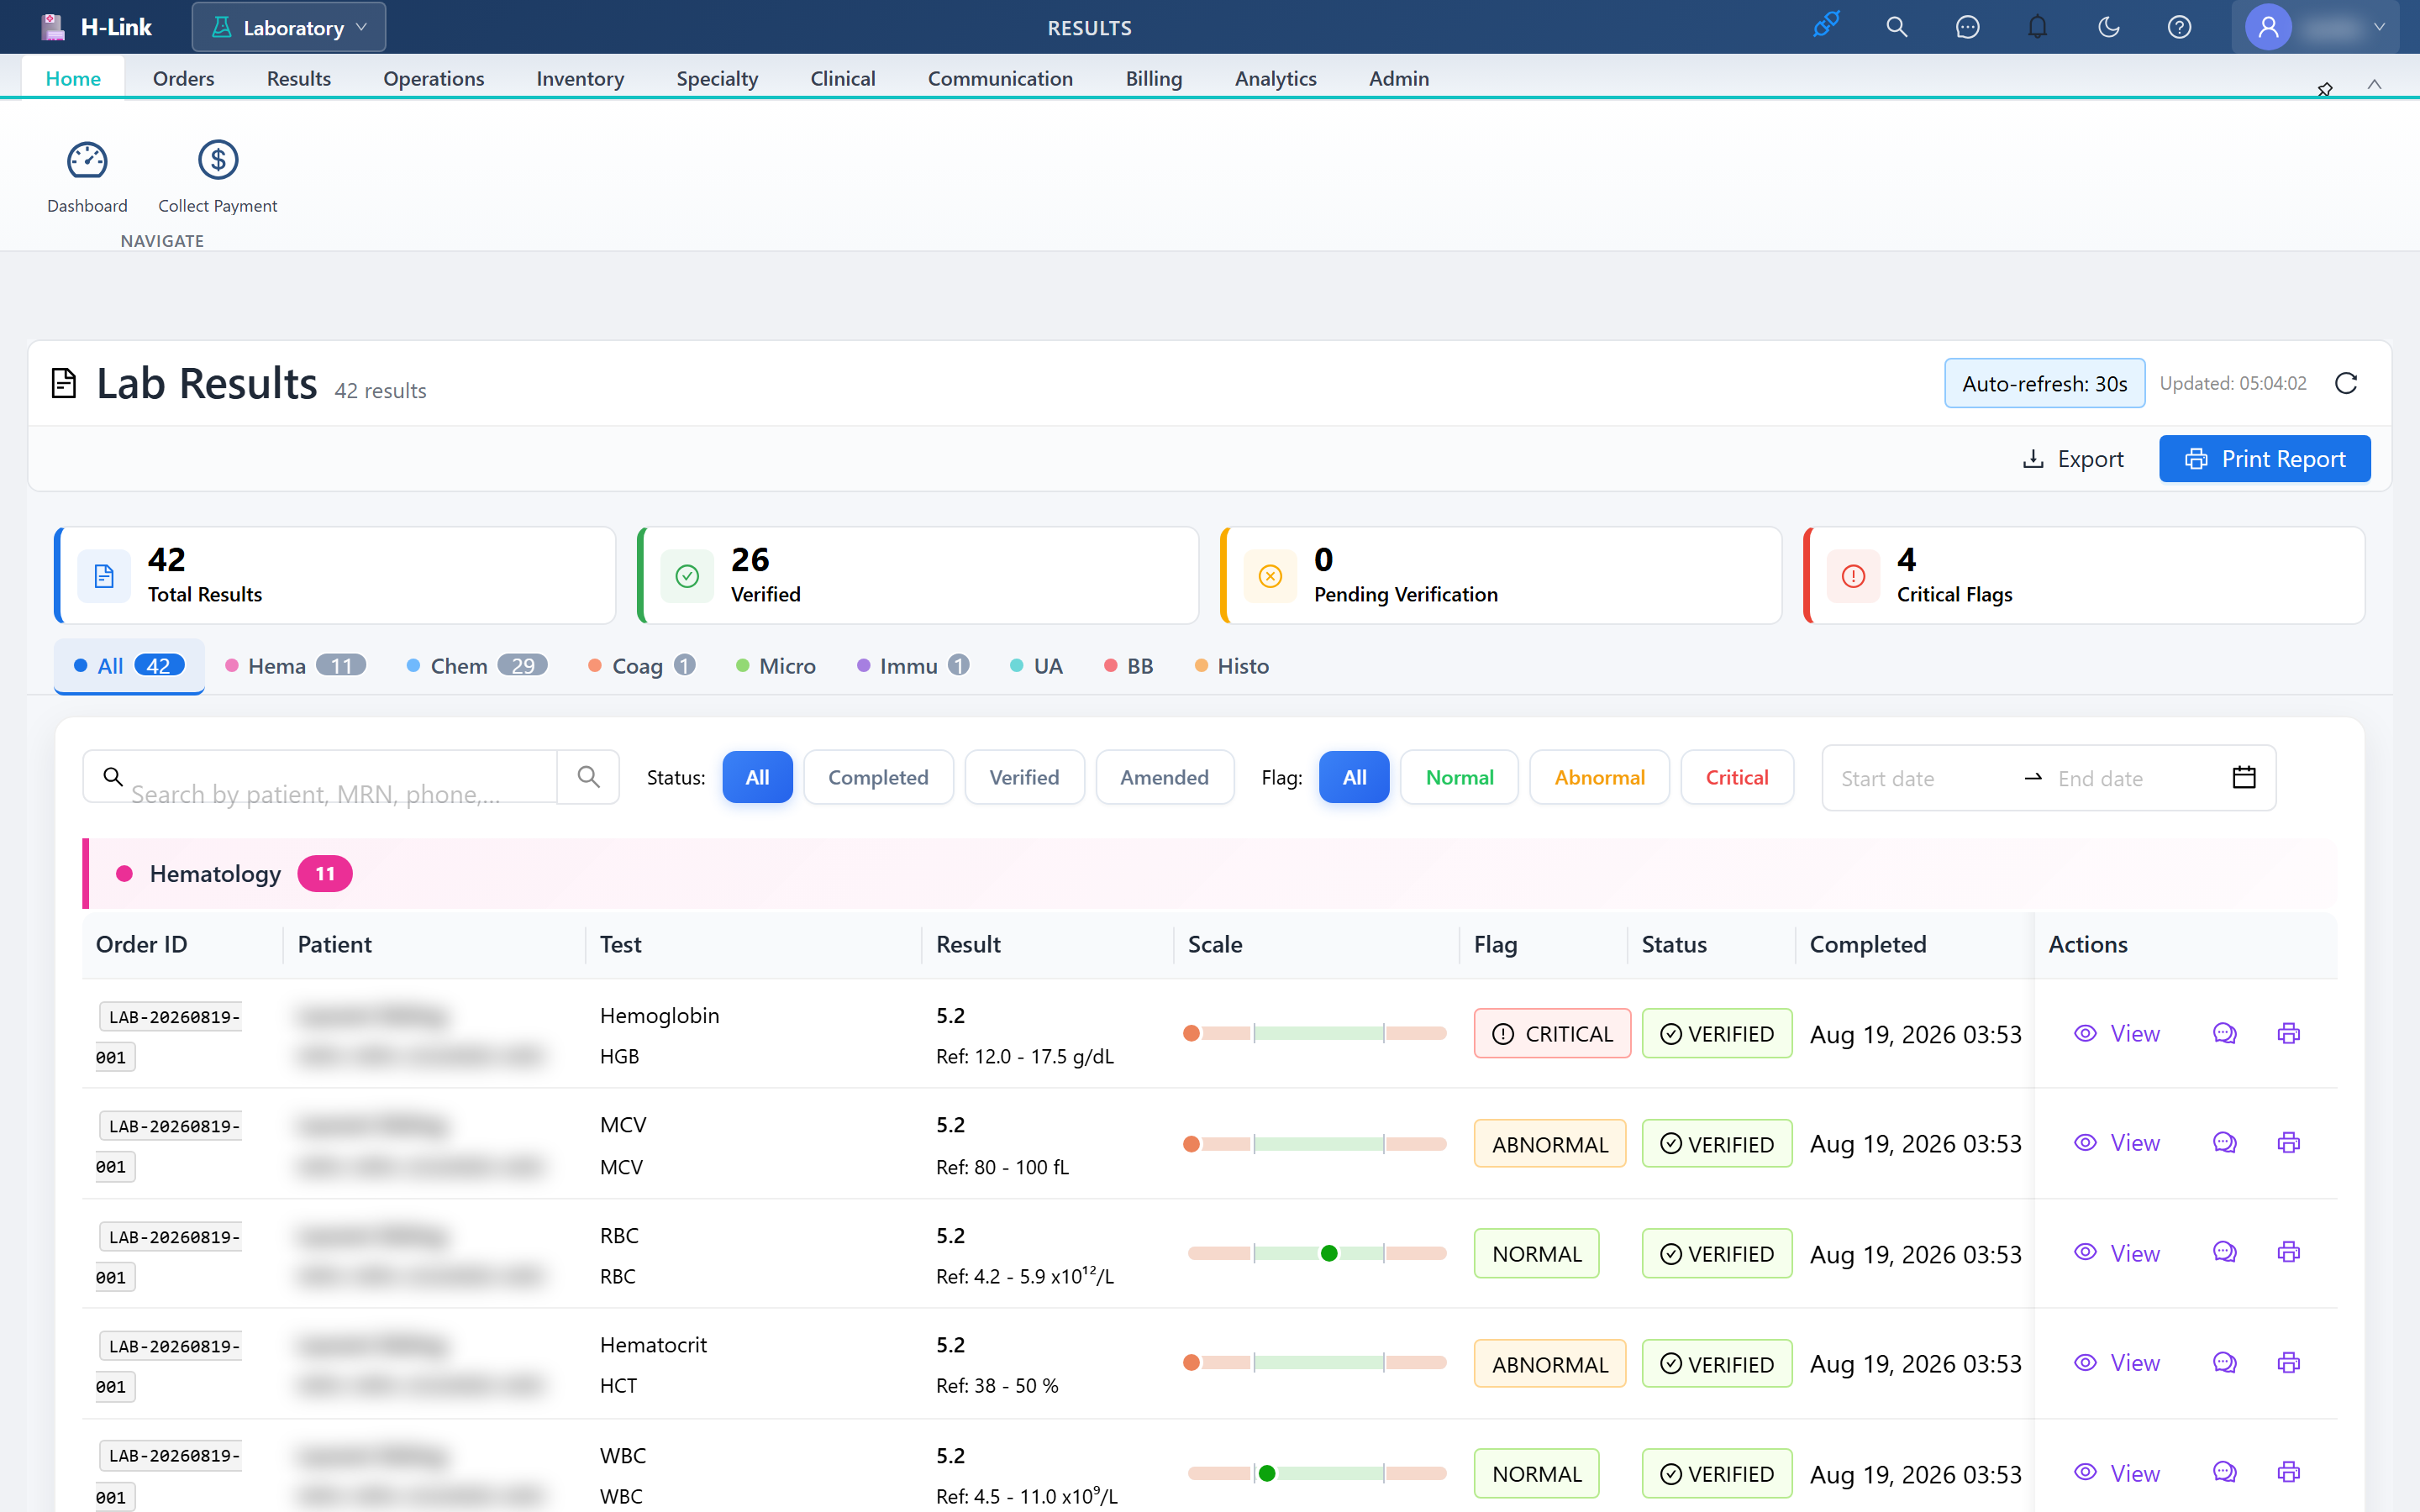Open the Laboratory module dropdown
2420x1512 pixels.
pos(289,27)
